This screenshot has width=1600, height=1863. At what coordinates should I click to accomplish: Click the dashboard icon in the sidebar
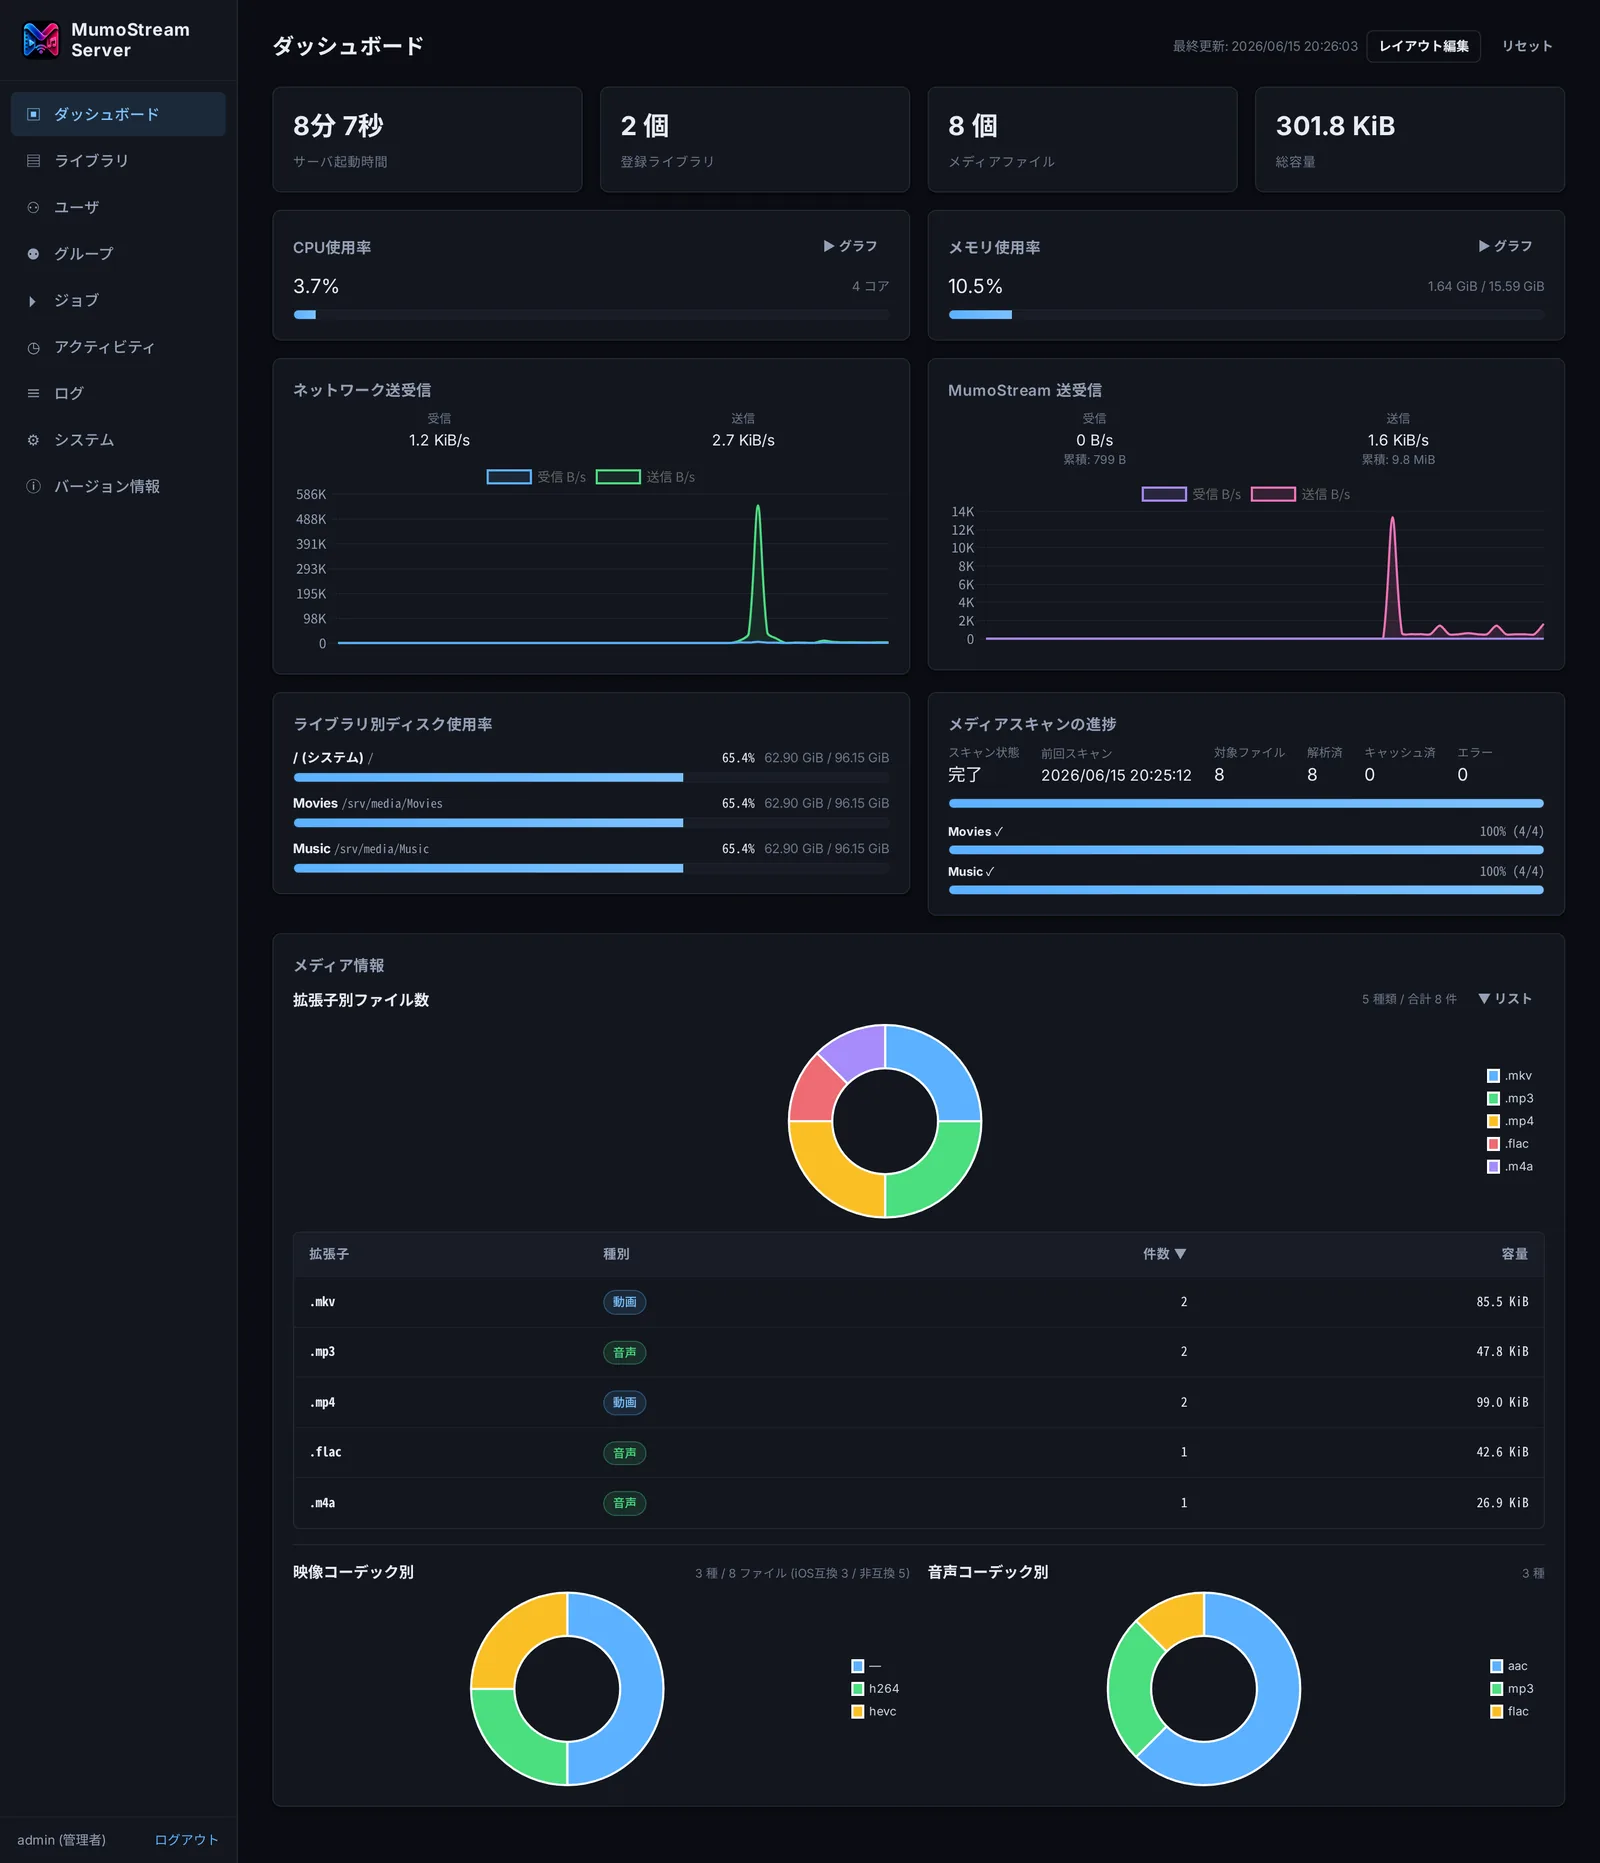33,114
